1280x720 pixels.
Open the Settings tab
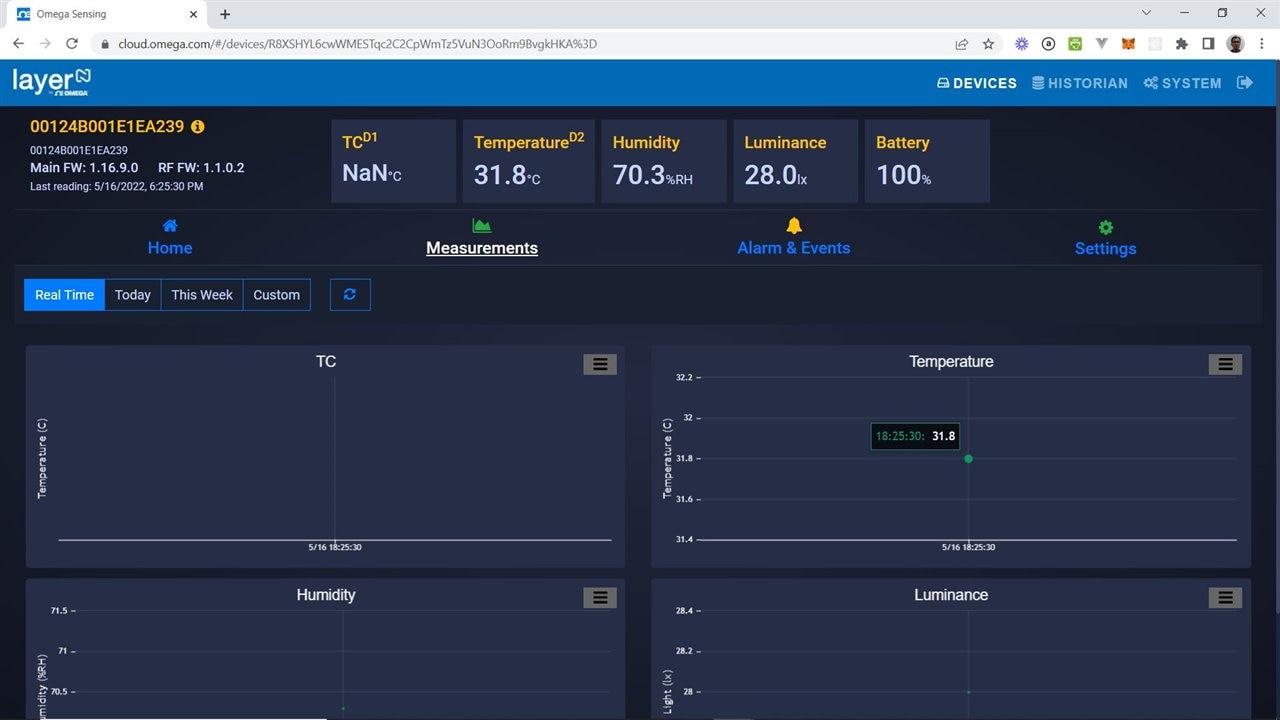1105,248
